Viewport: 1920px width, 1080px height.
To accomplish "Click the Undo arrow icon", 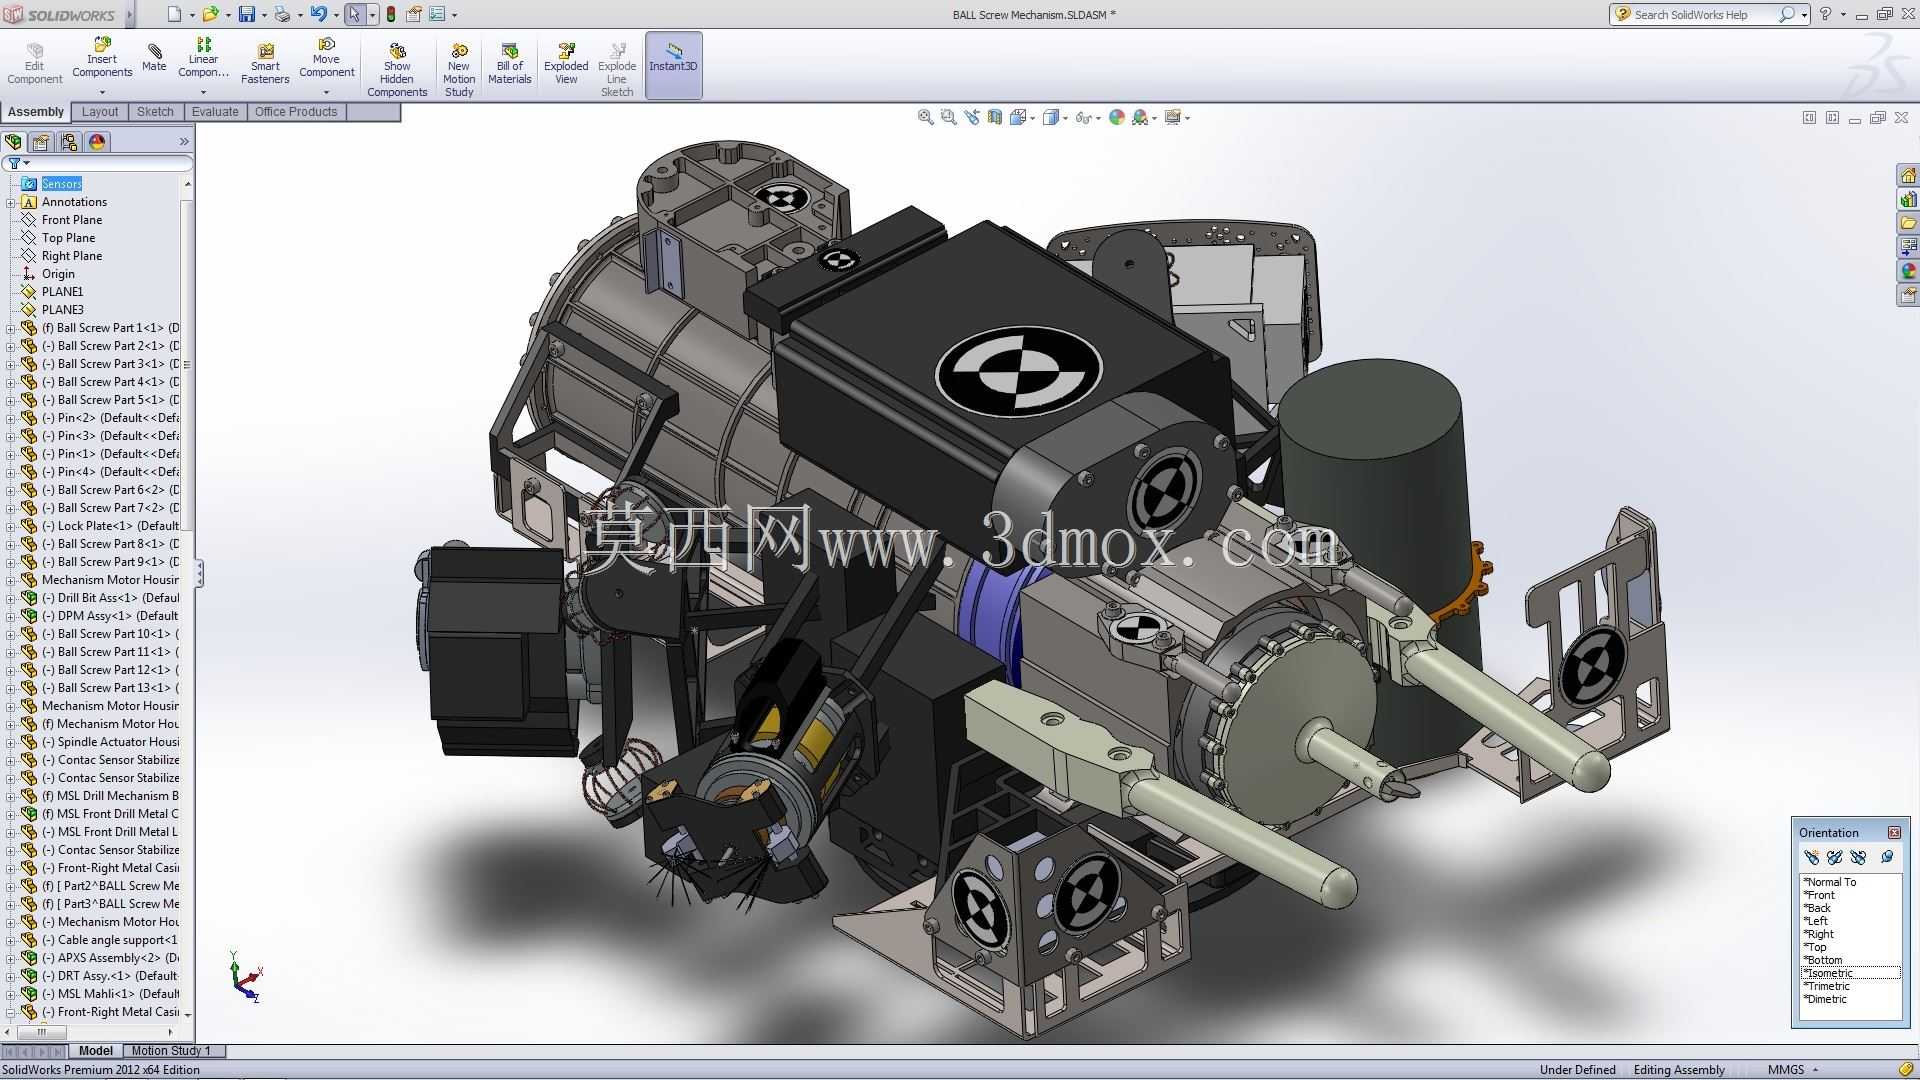I will [x=318, y=14].
